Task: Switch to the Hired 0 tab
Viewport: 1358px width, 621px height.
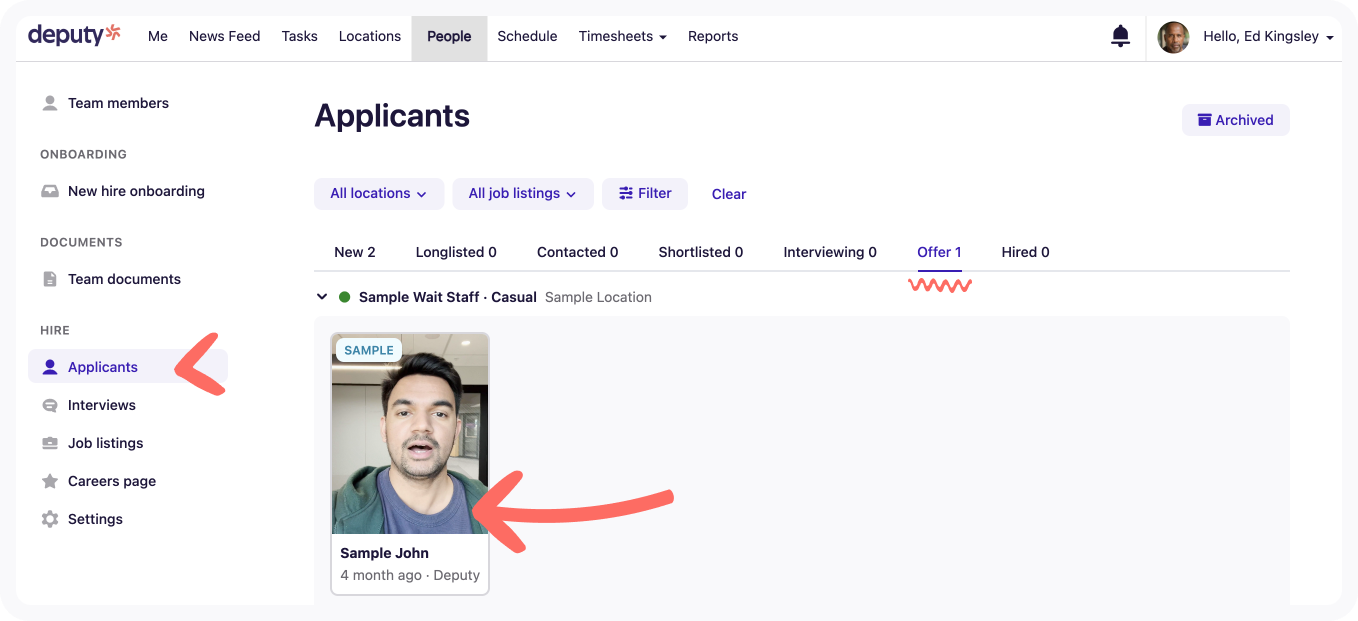Action: (x=1025, y=252)
